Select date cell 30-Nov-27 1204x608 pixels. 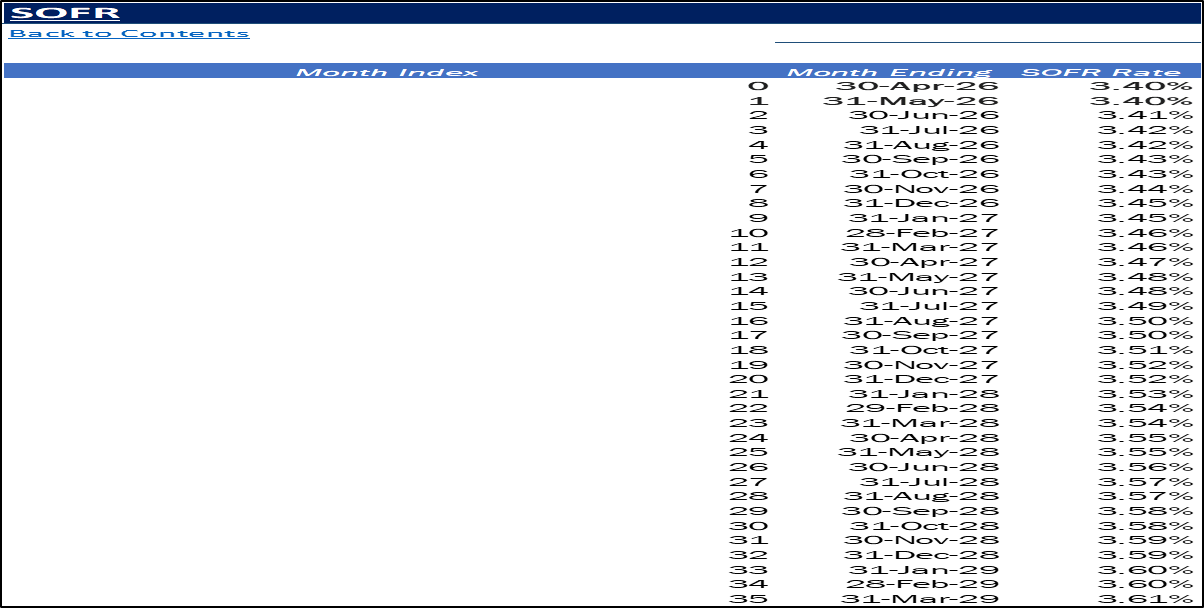tap(921, 365)
